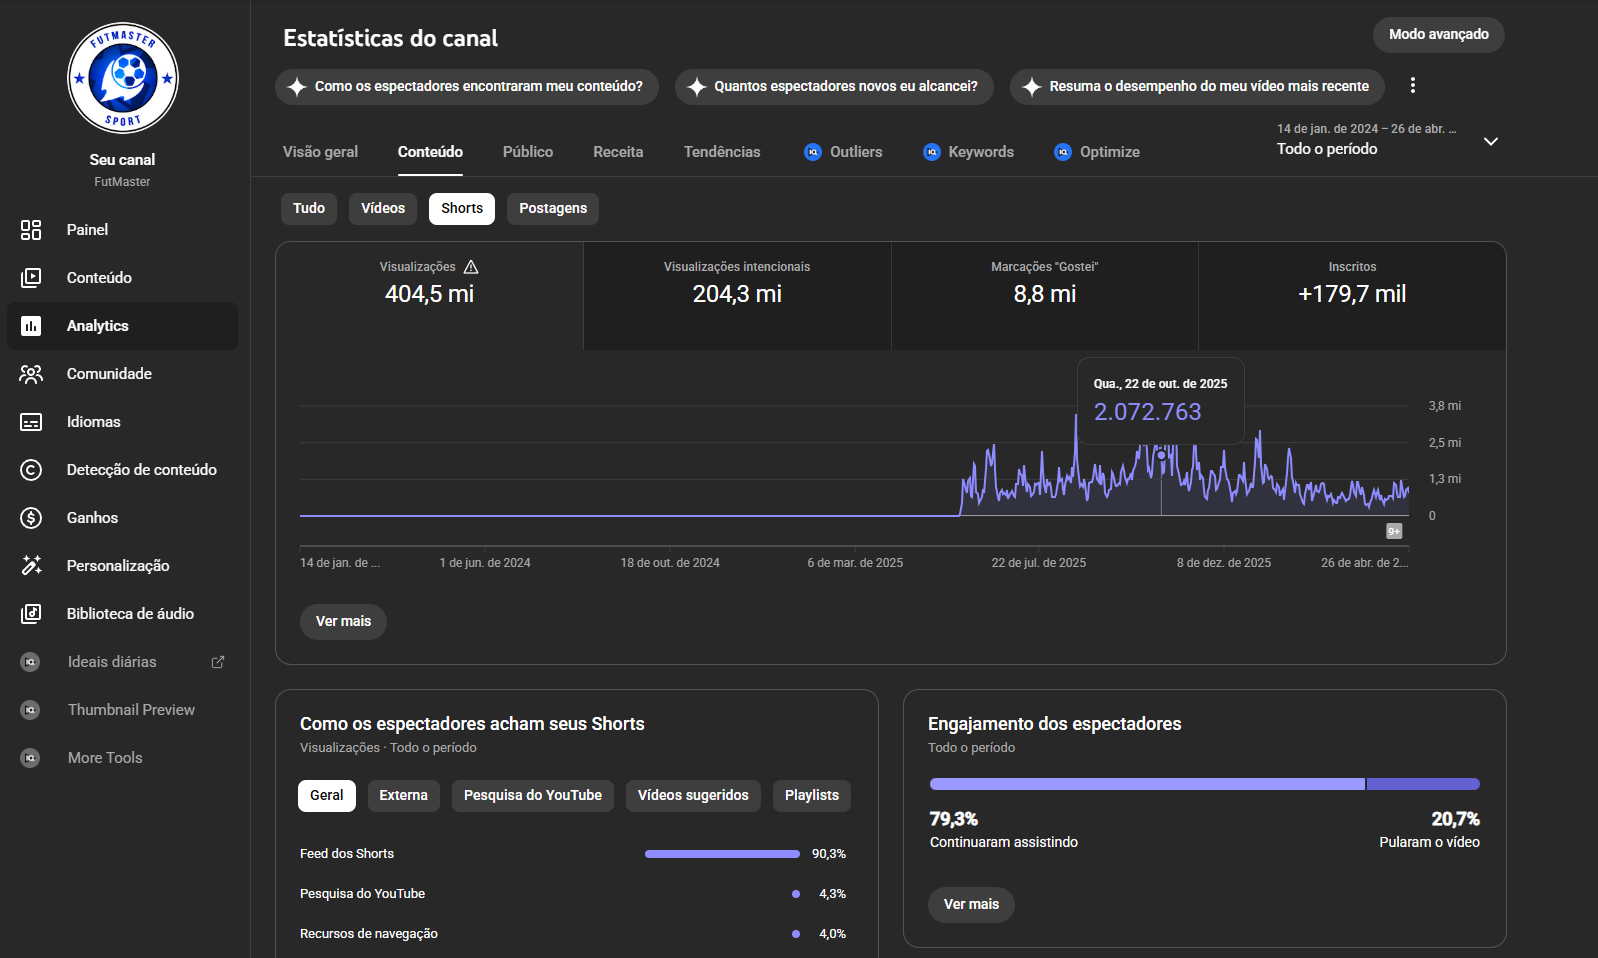This screenshot has width=1598, height=958.
Task: Click the warning icon beside Visualizações
Action: click(x=471, y=267)
